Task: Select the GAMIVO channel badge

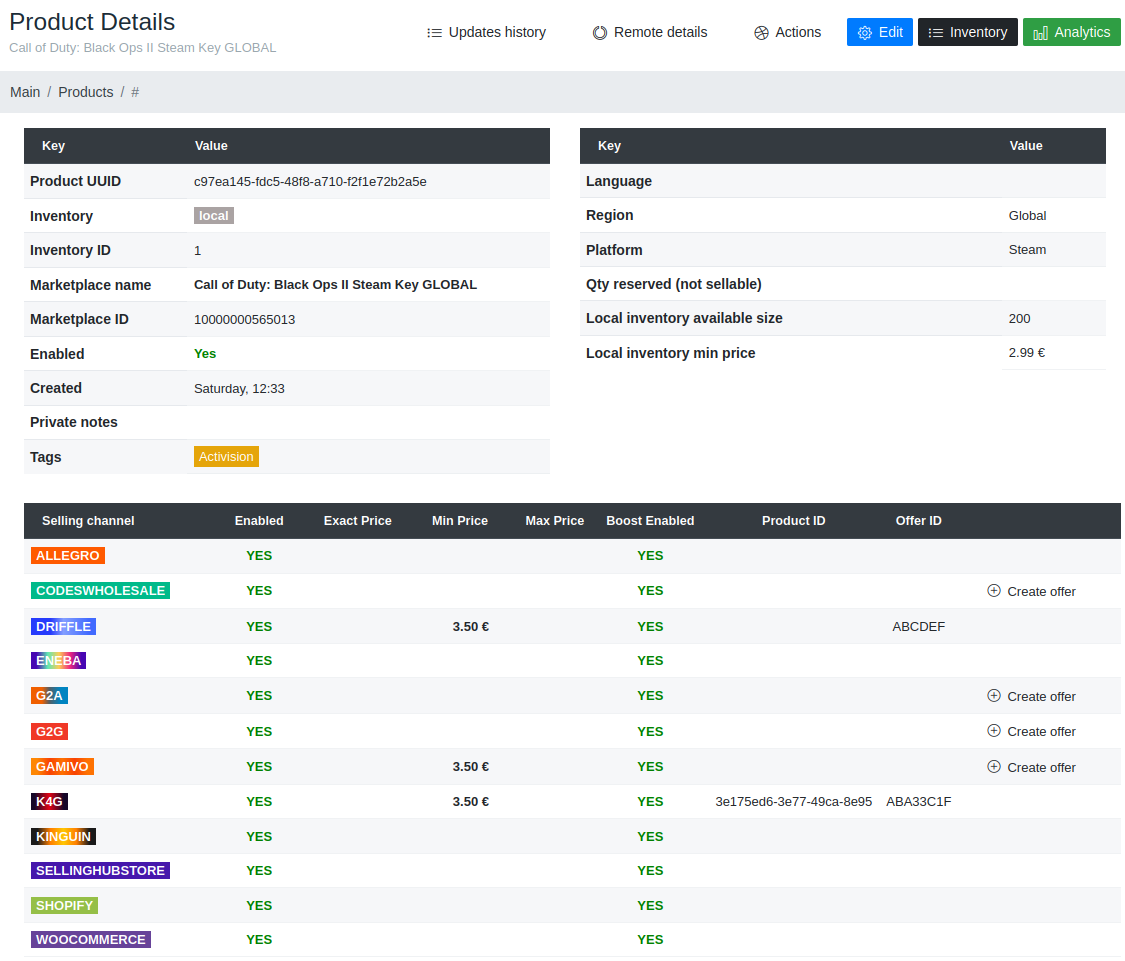Action: 62,767
